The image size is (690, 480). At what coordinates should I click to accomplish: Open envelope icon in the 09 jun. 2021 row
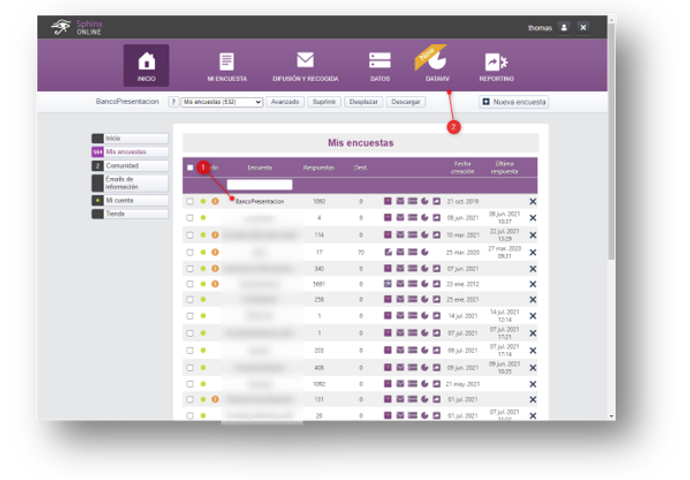click(400, 367)
